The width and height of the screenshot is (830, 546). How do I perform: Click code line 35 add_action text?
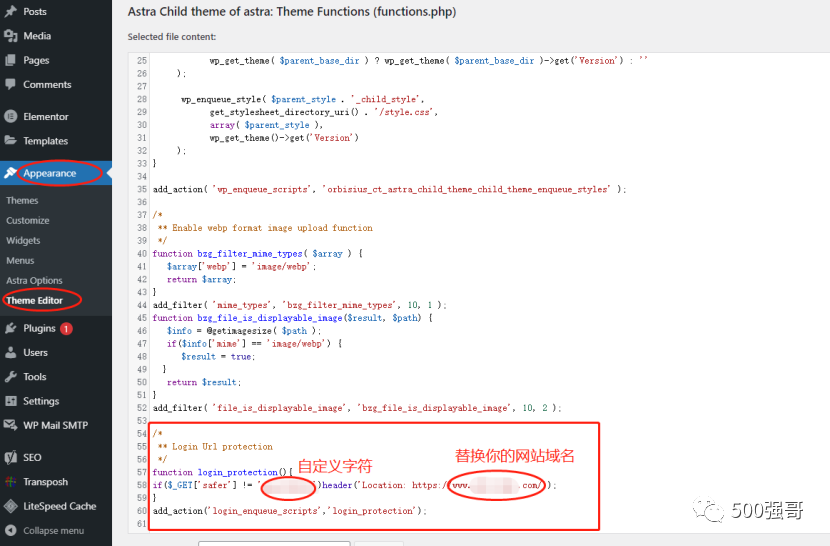click(390, 190)
